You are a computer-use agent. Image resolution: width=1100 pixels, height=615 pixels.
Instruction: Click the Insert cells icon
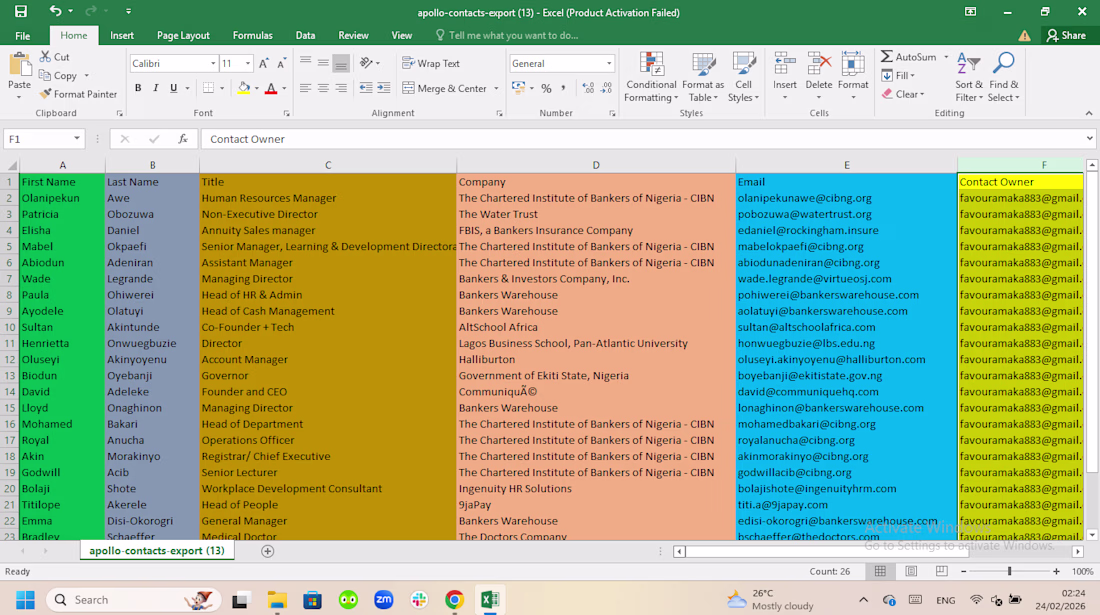(784, 65)
